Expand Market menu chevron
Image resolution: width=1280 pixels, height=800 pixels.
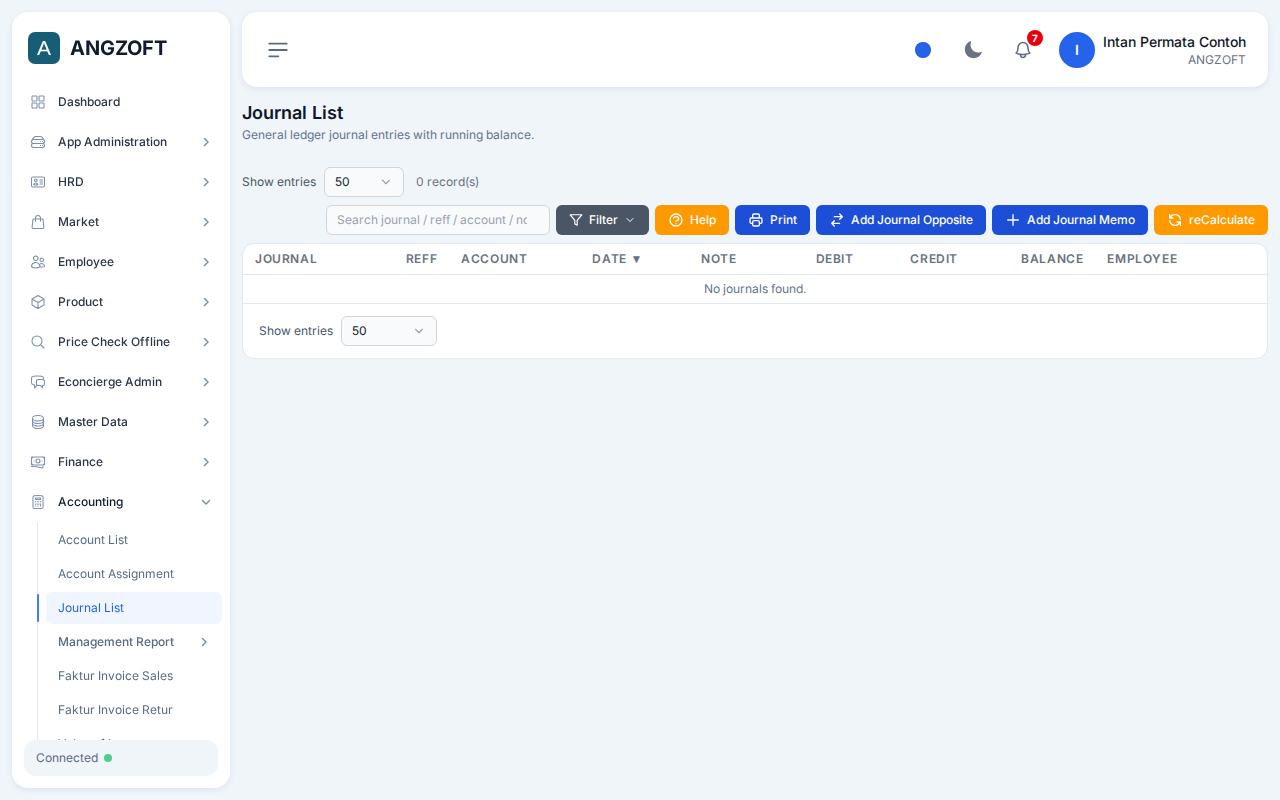tap(206, 222)
